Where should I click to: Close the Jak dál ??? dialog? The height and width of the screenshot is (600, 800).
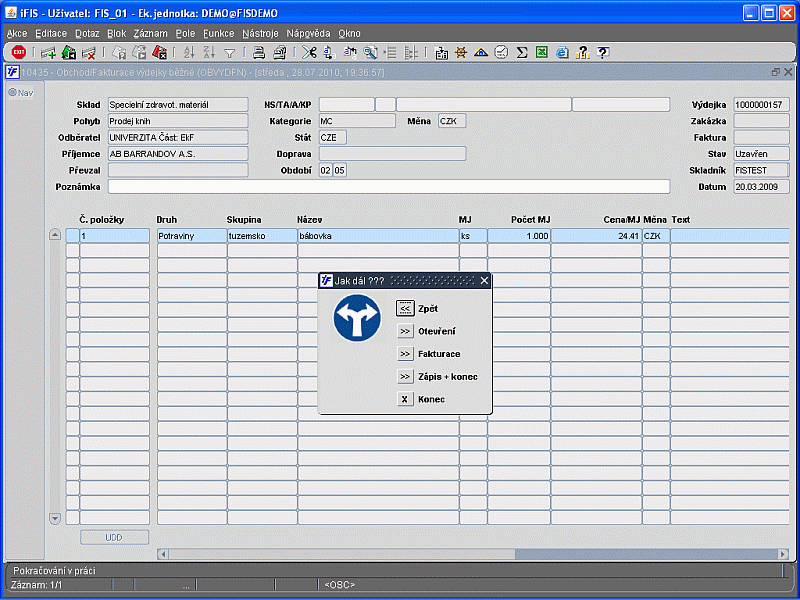pos(484,281)
